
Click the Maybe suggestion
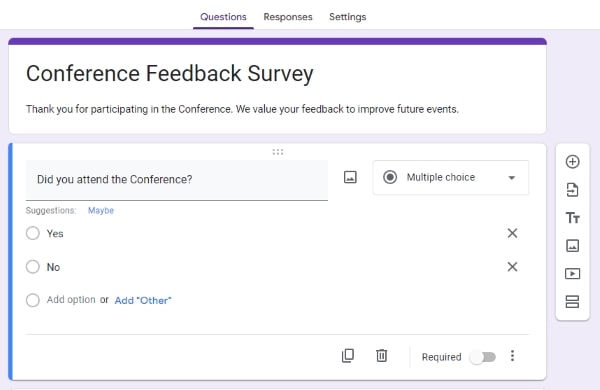[x=101, y=211]
